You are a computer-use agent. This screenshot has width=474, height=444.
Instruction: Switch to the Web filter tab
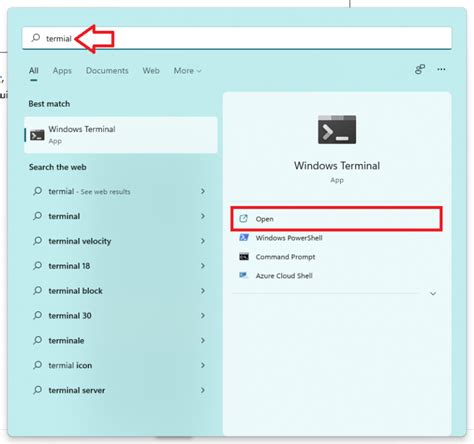[151, 71]
